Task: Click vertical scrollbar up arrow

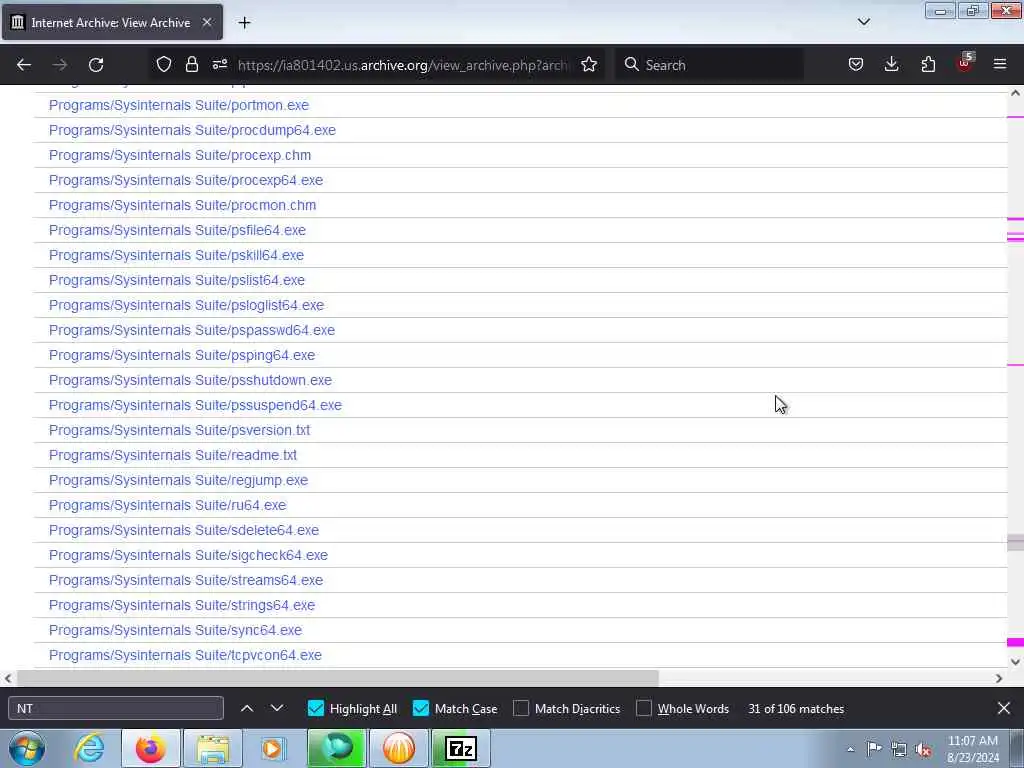Action: coord(1016,93)
